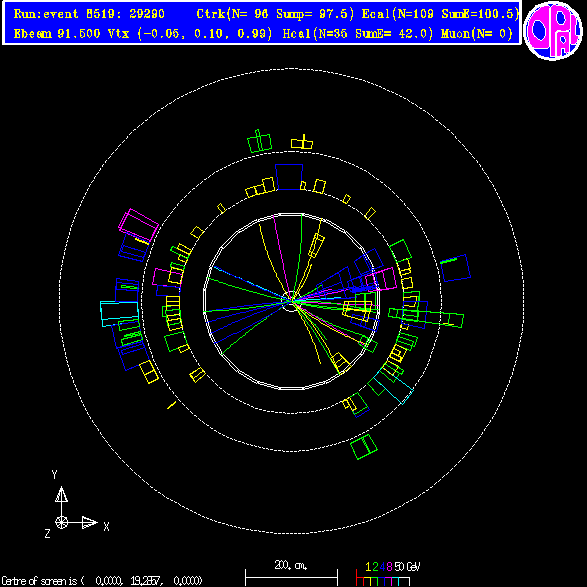Click the Ctrk track summary in header

(275, 14)
